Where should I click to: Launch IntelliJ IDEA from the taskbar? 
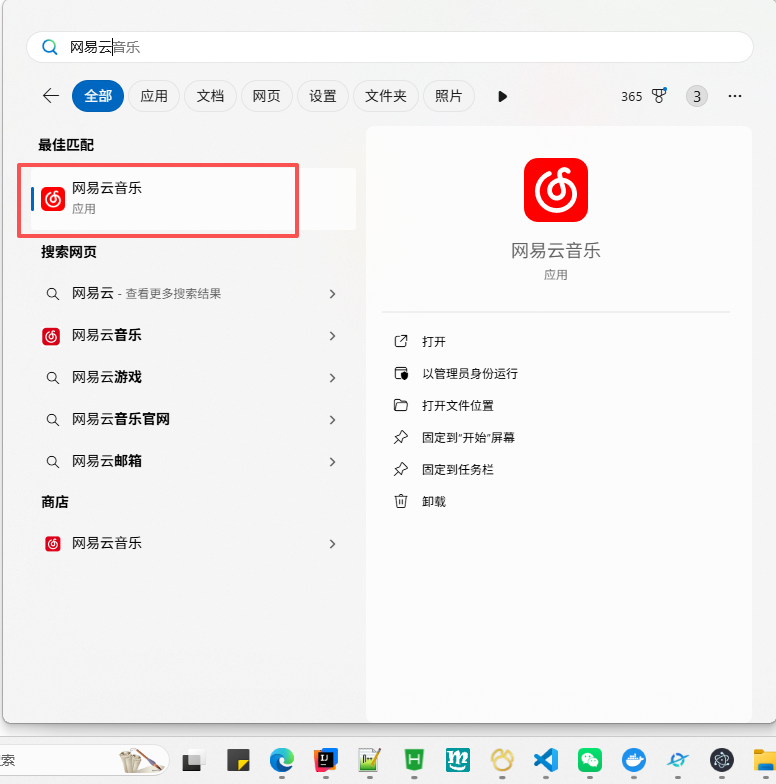(325, 761)
